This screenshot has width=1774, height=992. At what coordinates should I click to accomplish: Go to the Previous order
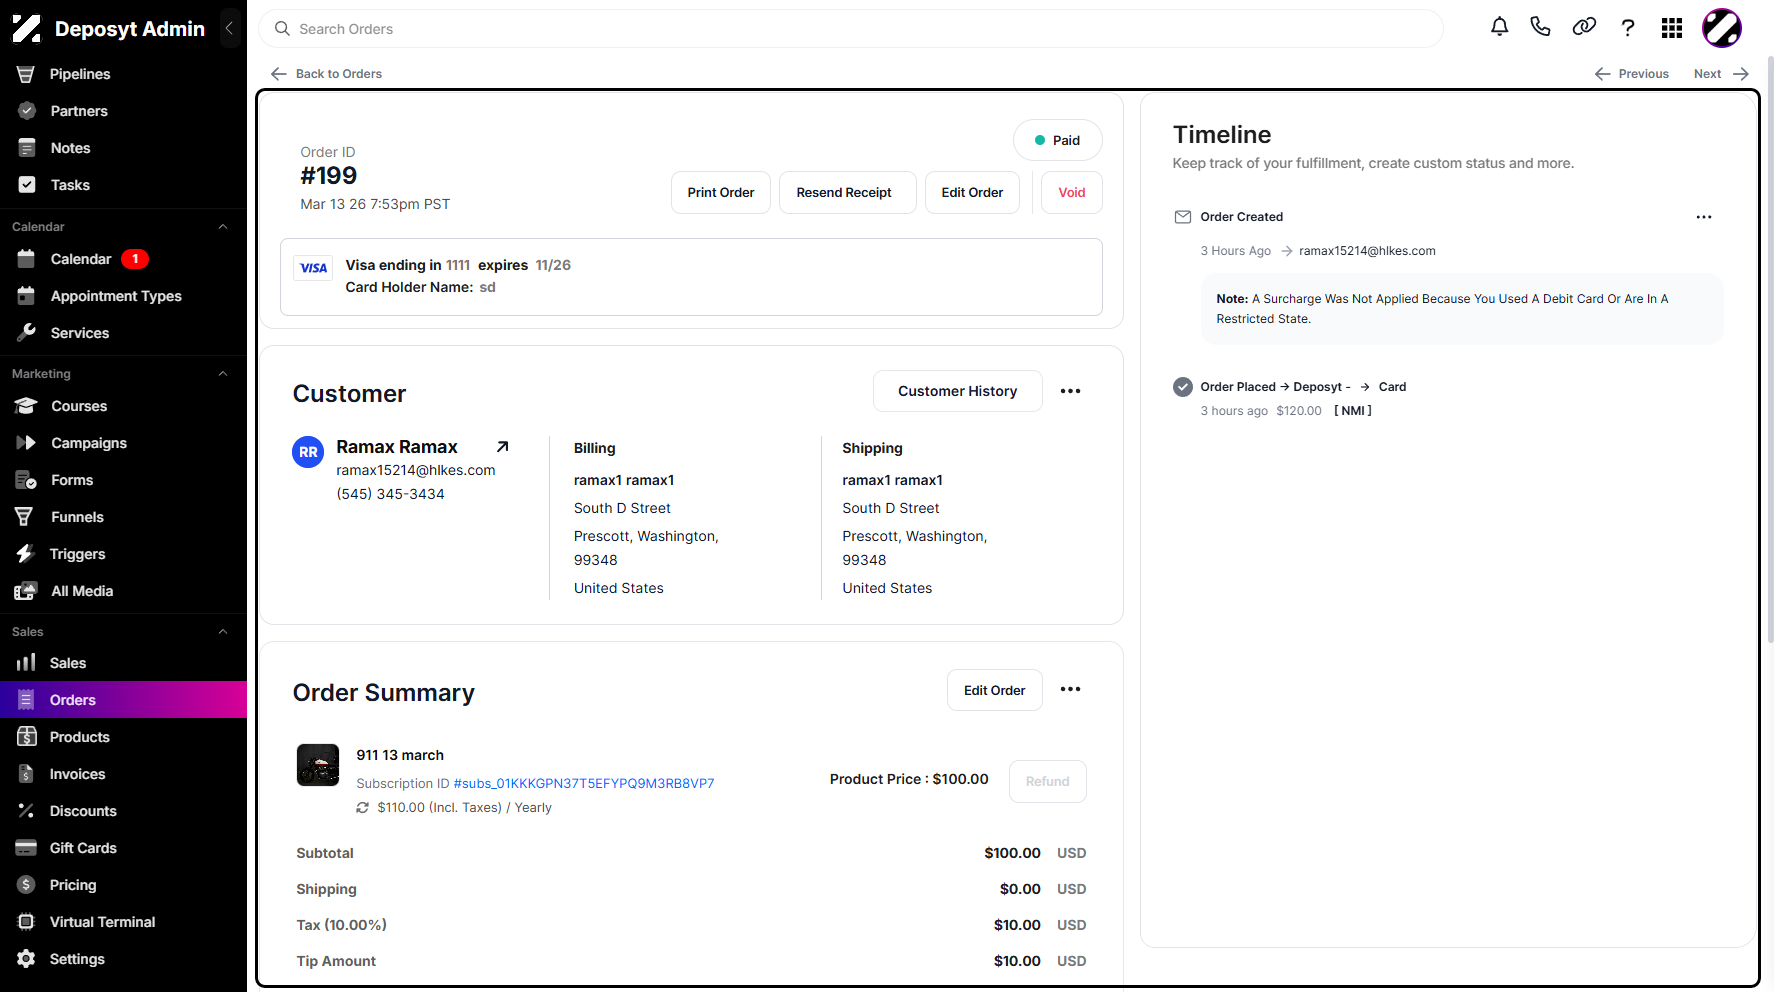point(1632,74)
